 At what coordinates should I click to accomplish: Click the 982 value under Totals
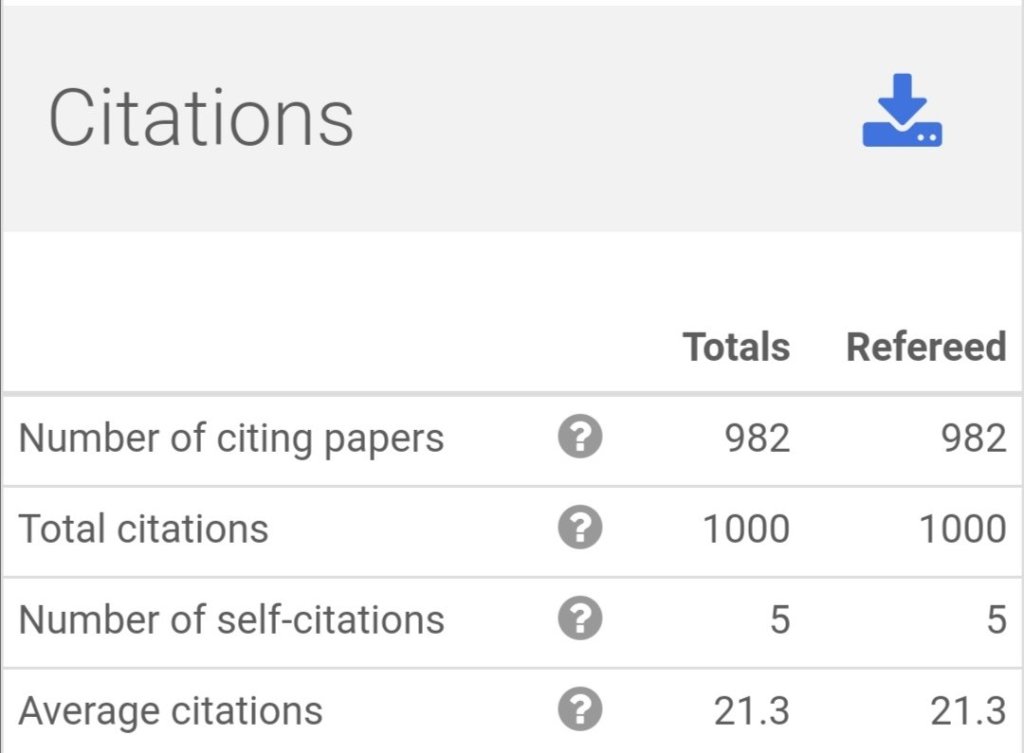click(x=757, y=438)
